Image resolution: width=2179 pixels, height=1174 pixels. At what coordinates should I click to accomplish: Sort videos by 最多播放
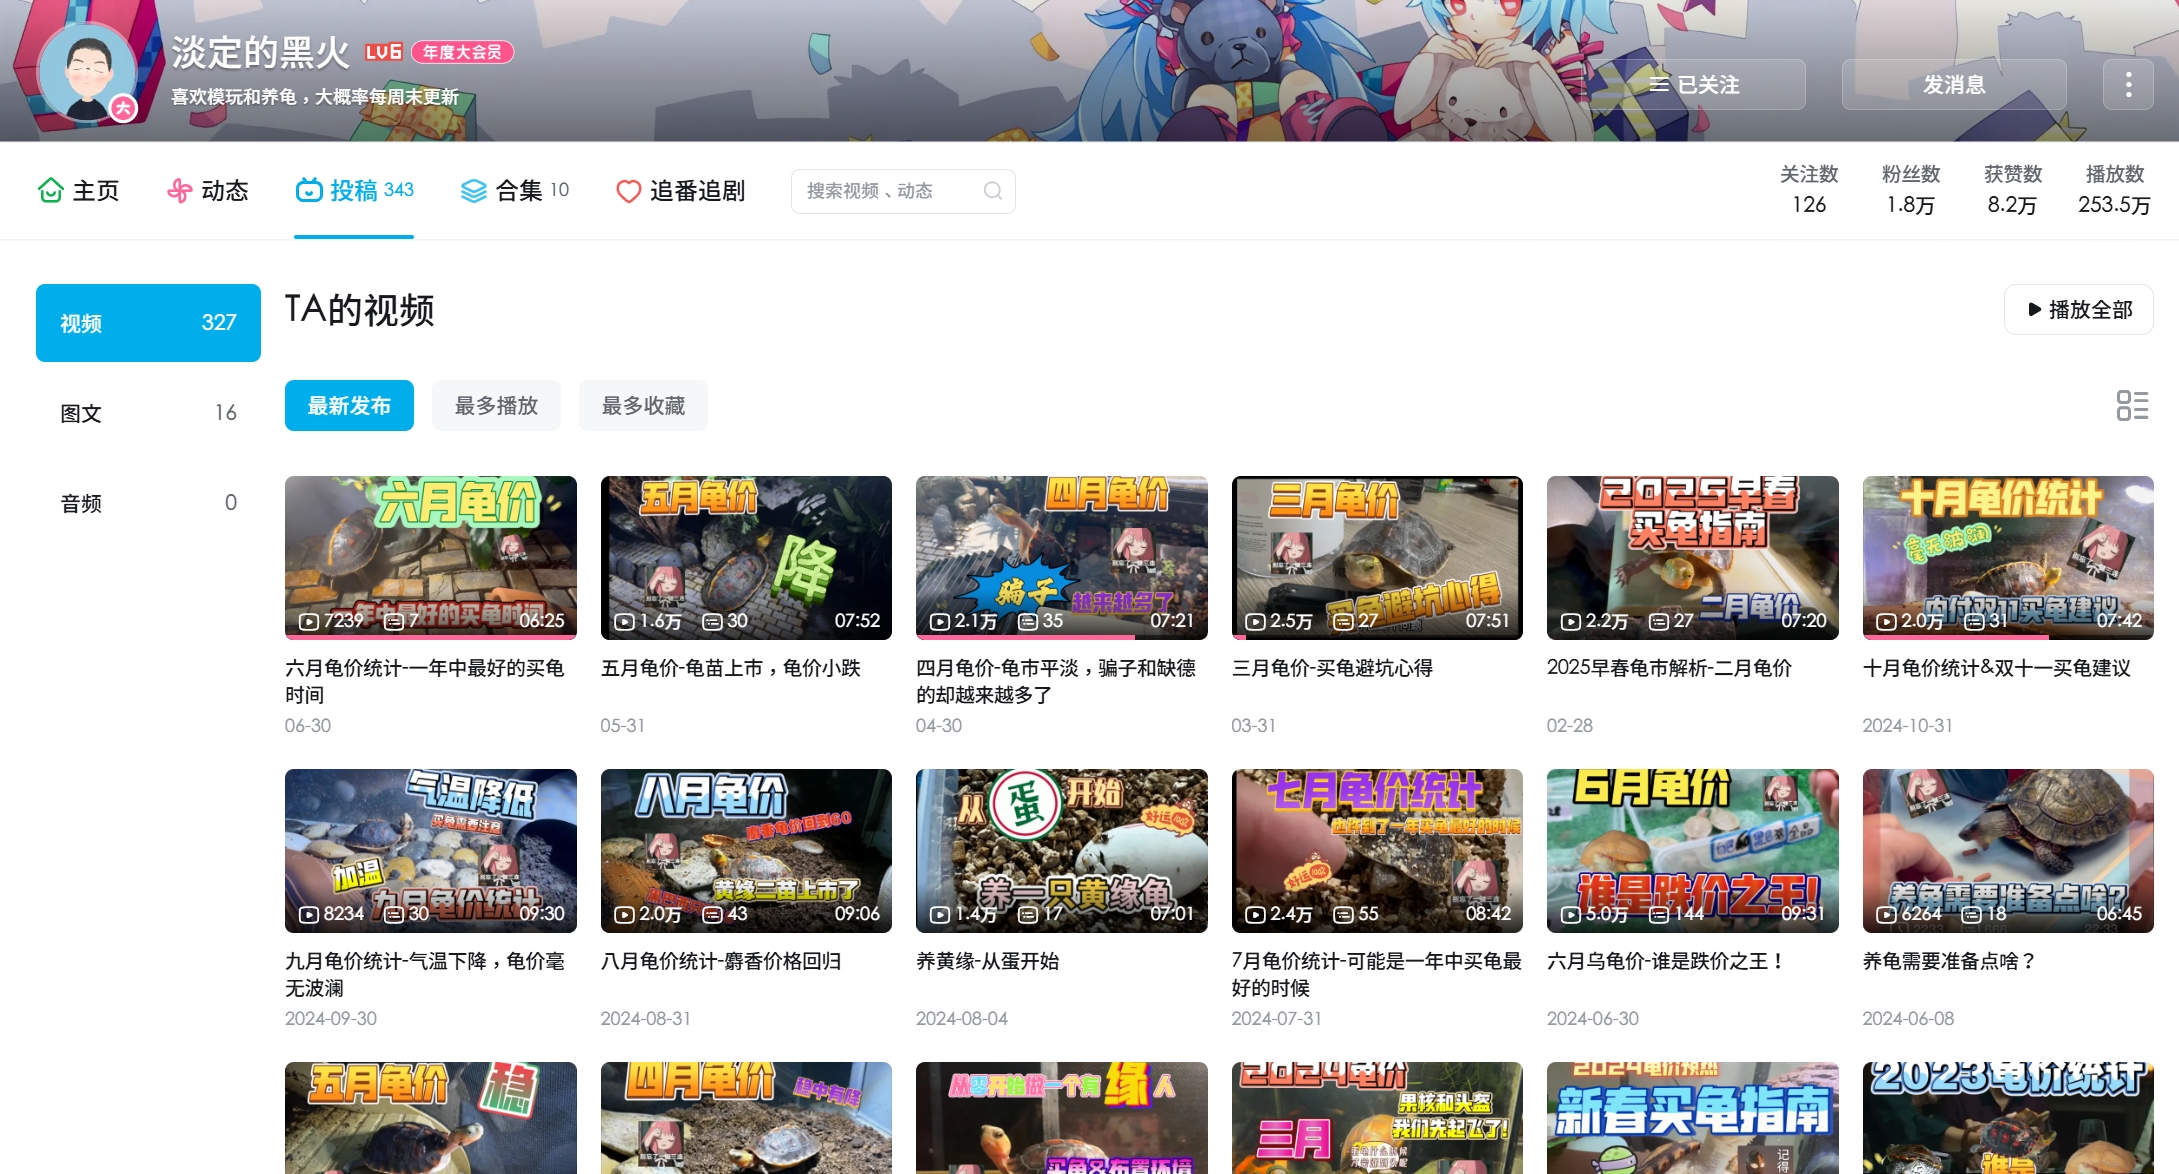pyautogui.click(x=496, y=406)
